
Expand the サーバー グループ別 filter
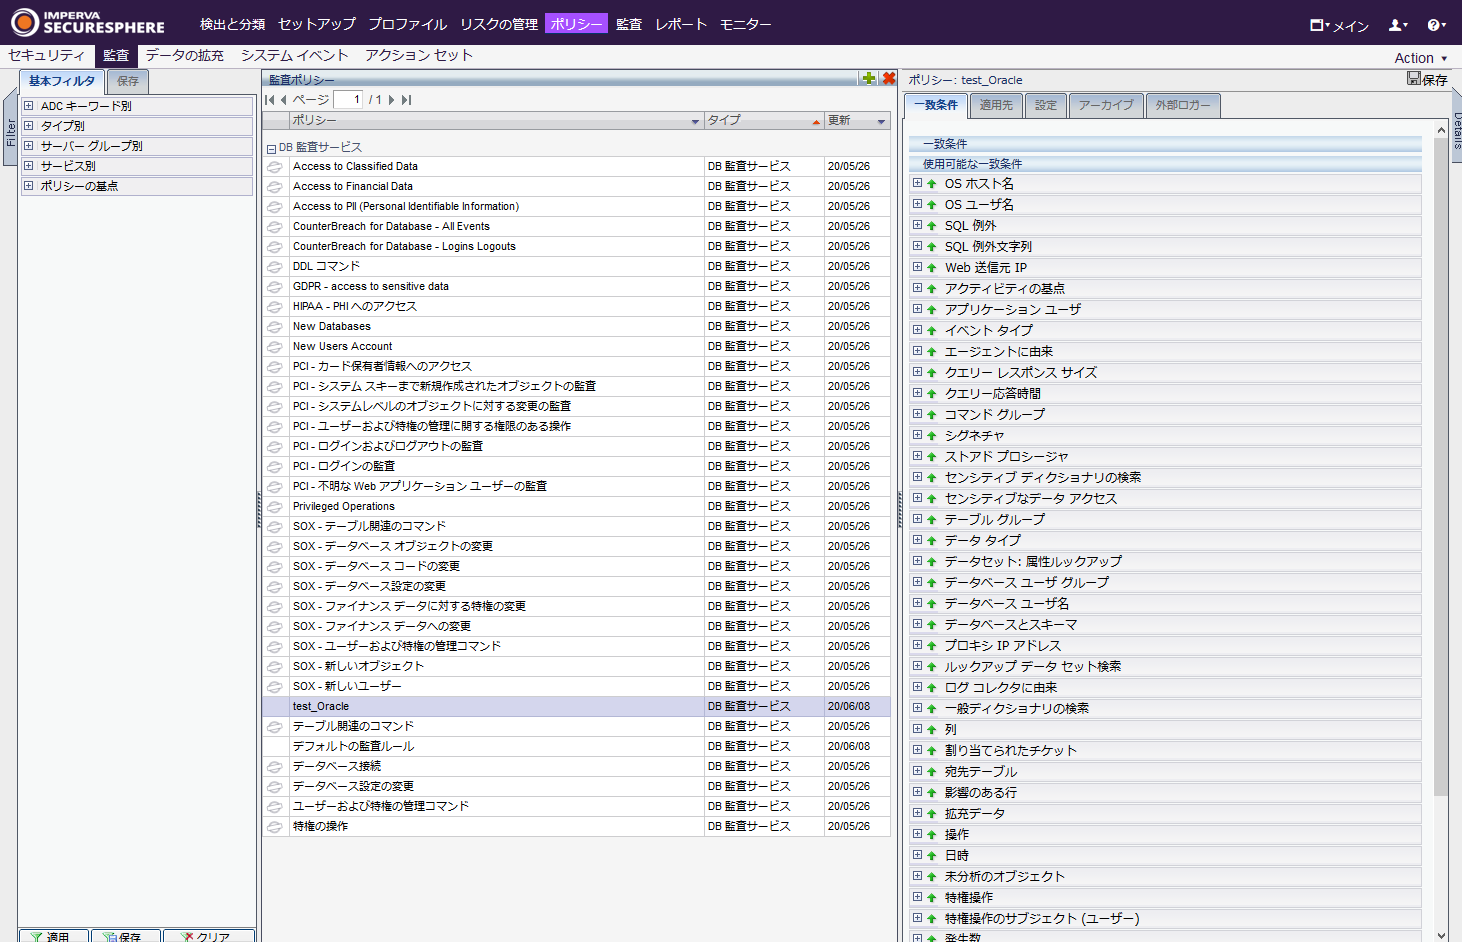[x=29, y=145]
